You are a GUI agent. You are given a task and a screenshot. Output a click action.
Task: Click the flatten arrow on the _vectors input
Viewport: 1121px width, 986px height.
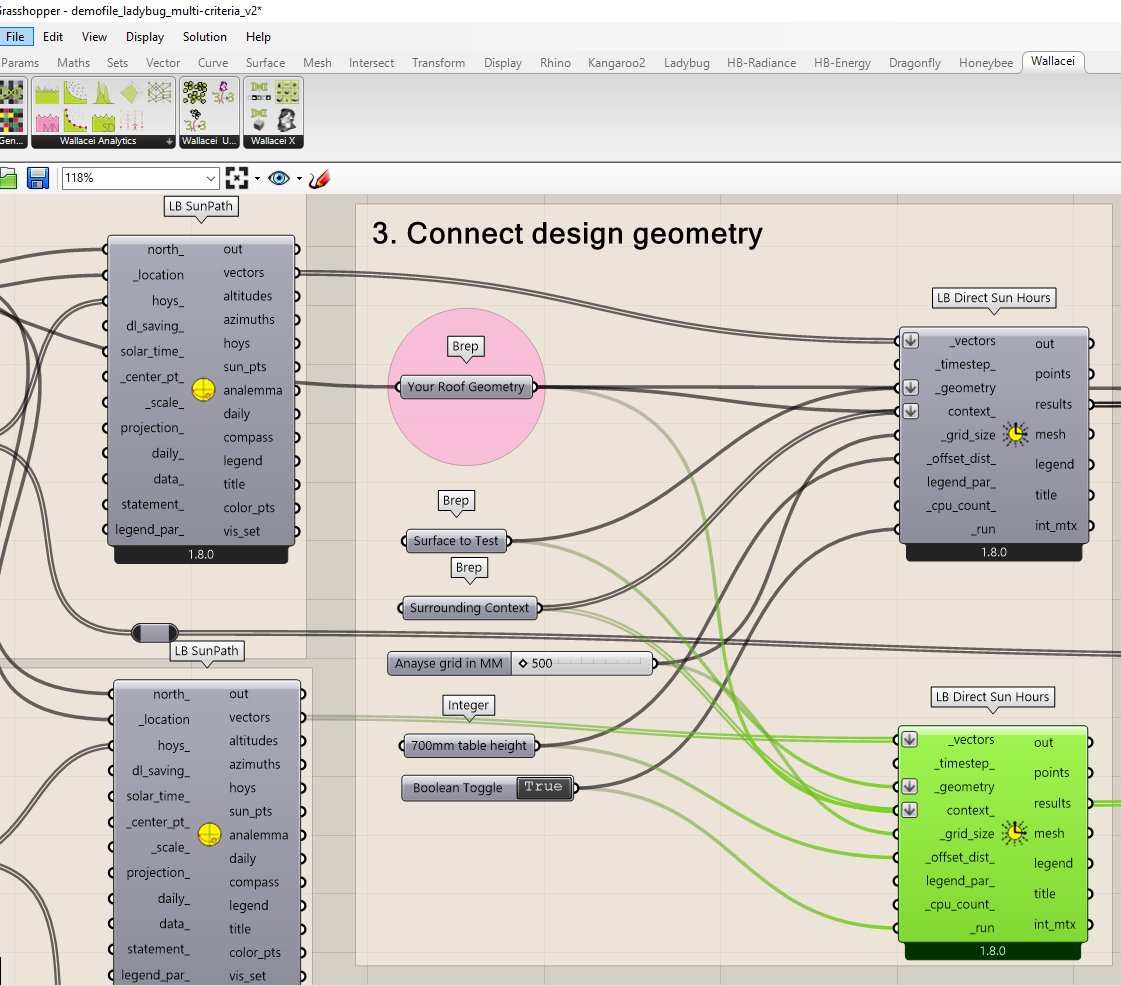(x=909, y=340)
